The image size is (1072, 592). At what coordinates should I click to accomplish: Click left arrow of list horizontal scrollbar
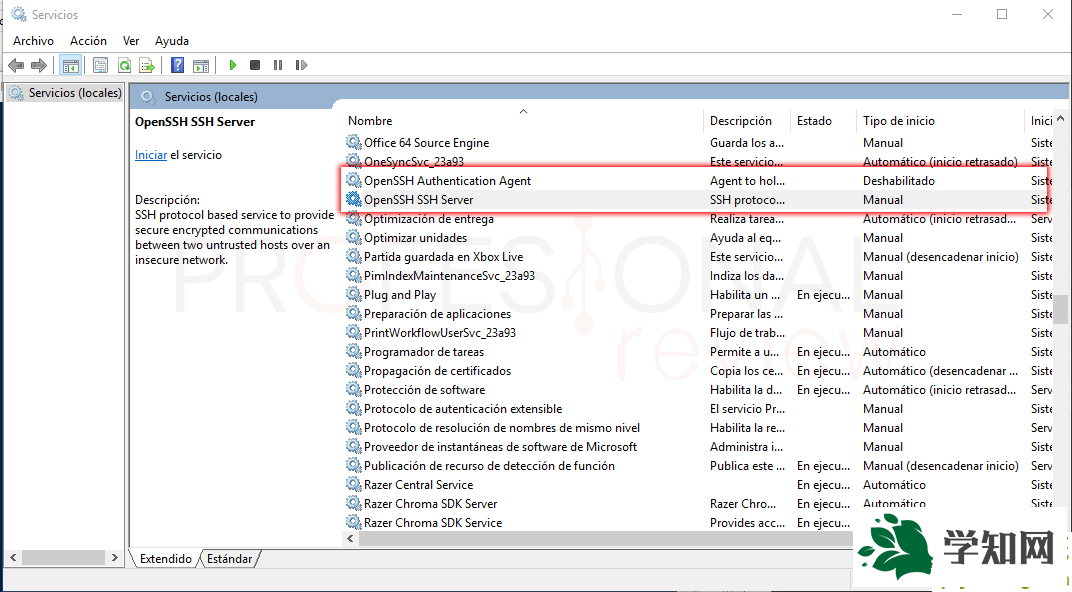point(351,539)
